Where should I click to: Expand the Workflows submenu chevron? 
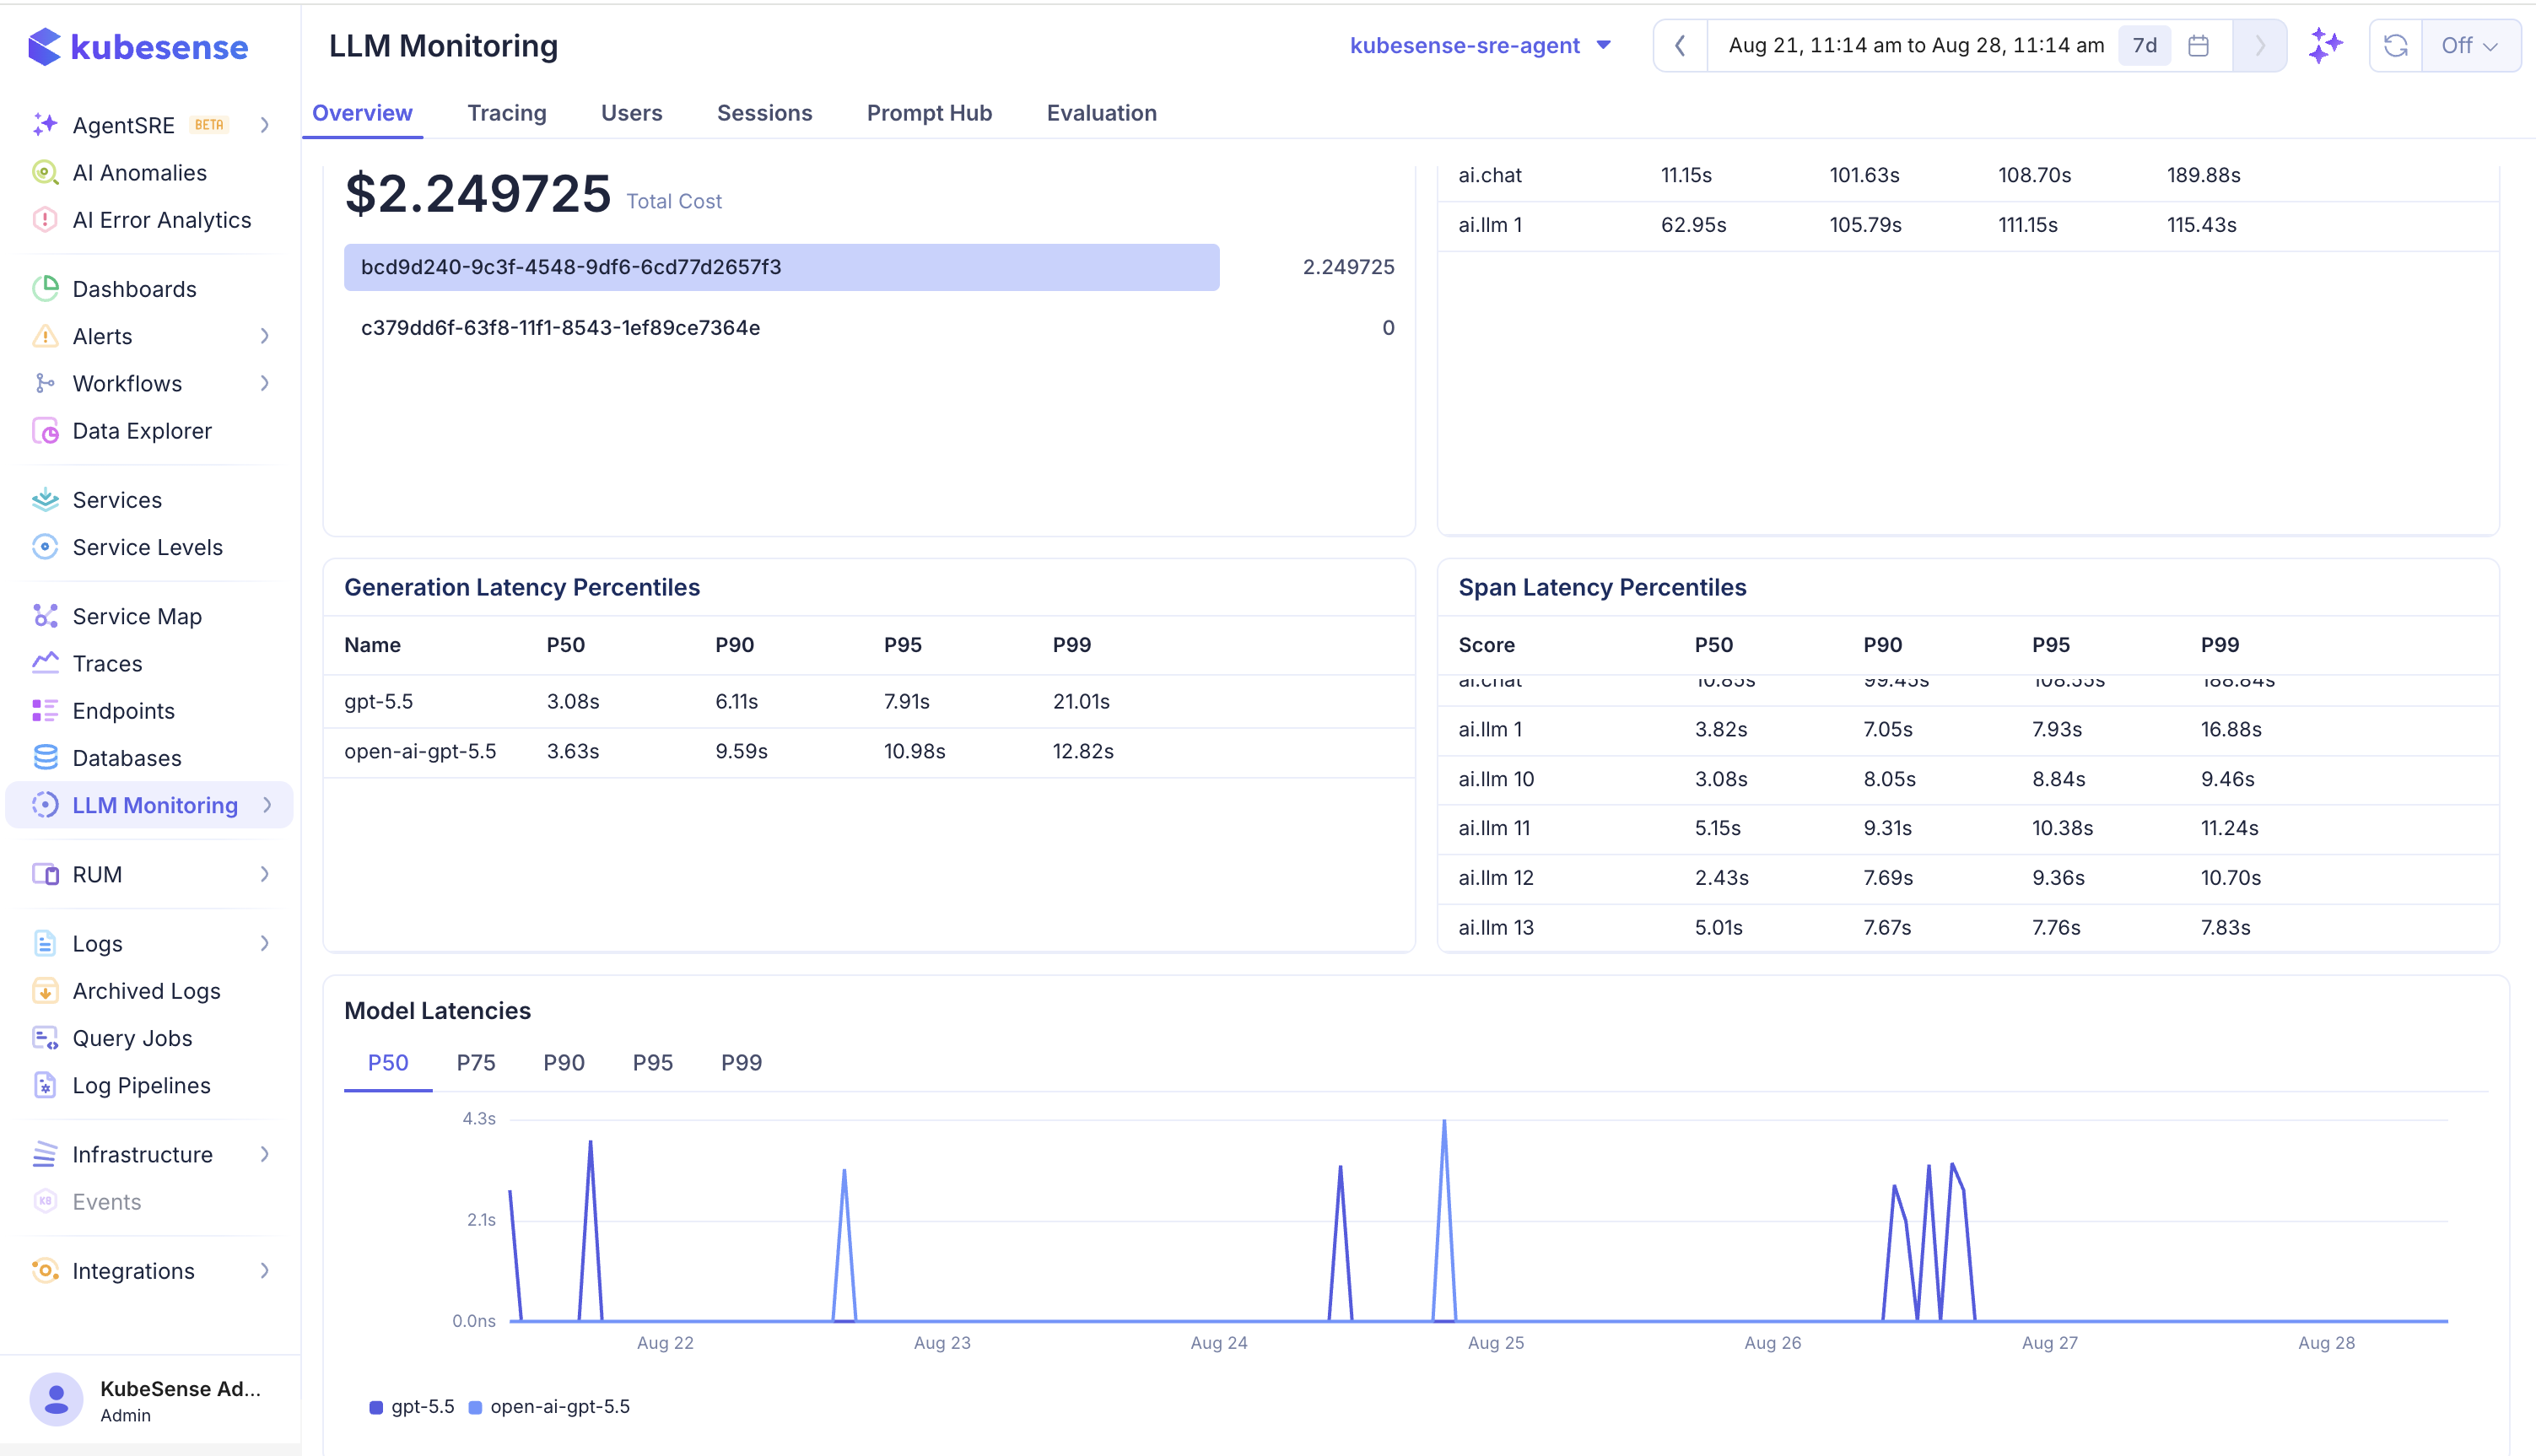[x=265, y=383]
